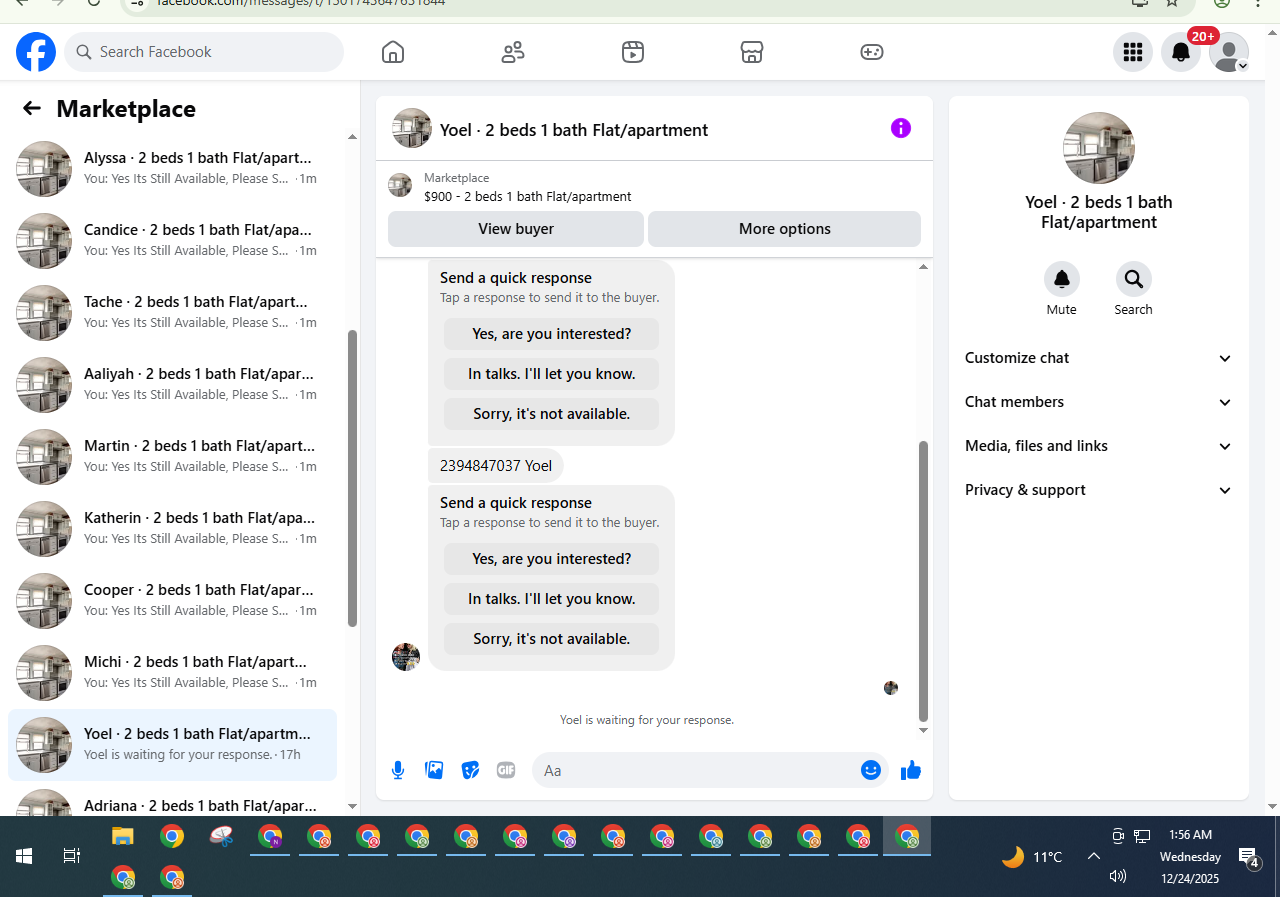The width and height of the screenshot is (1280, 897).
Task: Send a thumbs-up like
Action: click(911, 770)
